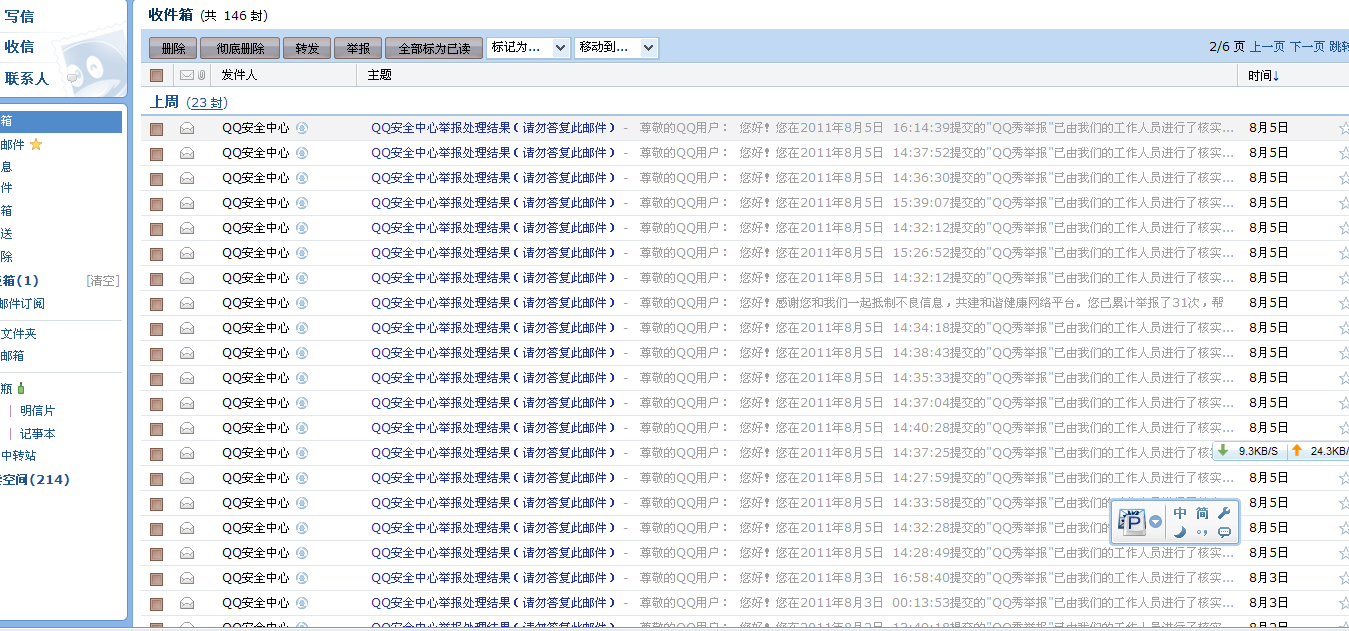Image resolution: width=1349 pixels, height=631 pixels.
Task: Click 全部标为已读 button
Action: pyautogui.click(x=434, y=48)
